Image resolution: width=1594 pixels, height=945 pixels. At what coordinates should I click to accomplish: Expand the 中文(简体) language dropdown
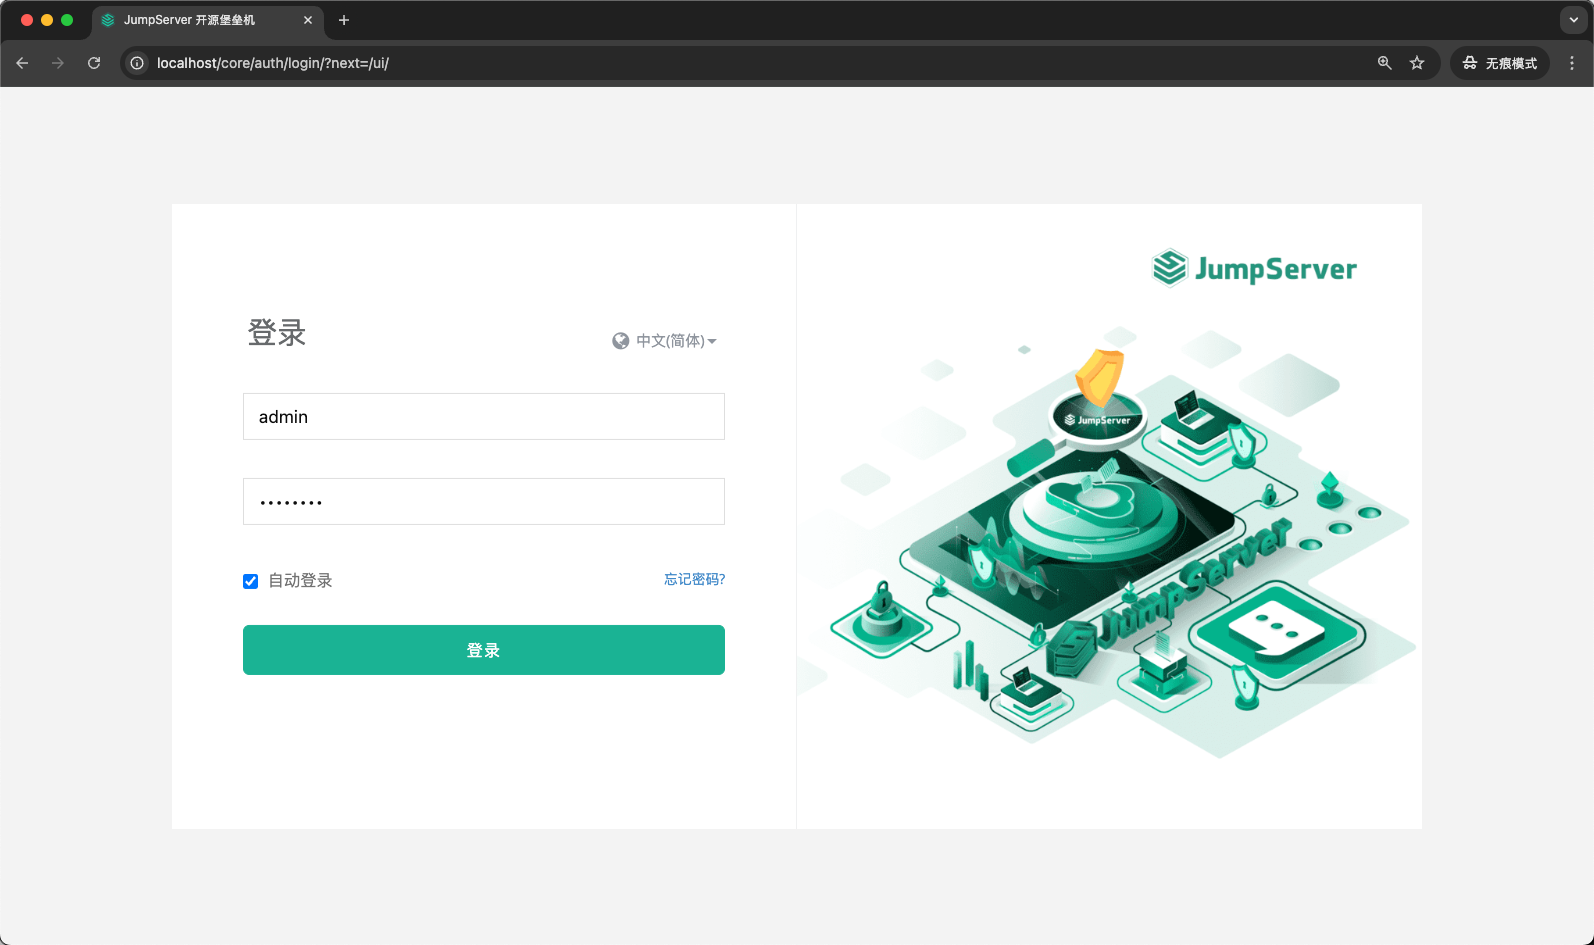677,341
